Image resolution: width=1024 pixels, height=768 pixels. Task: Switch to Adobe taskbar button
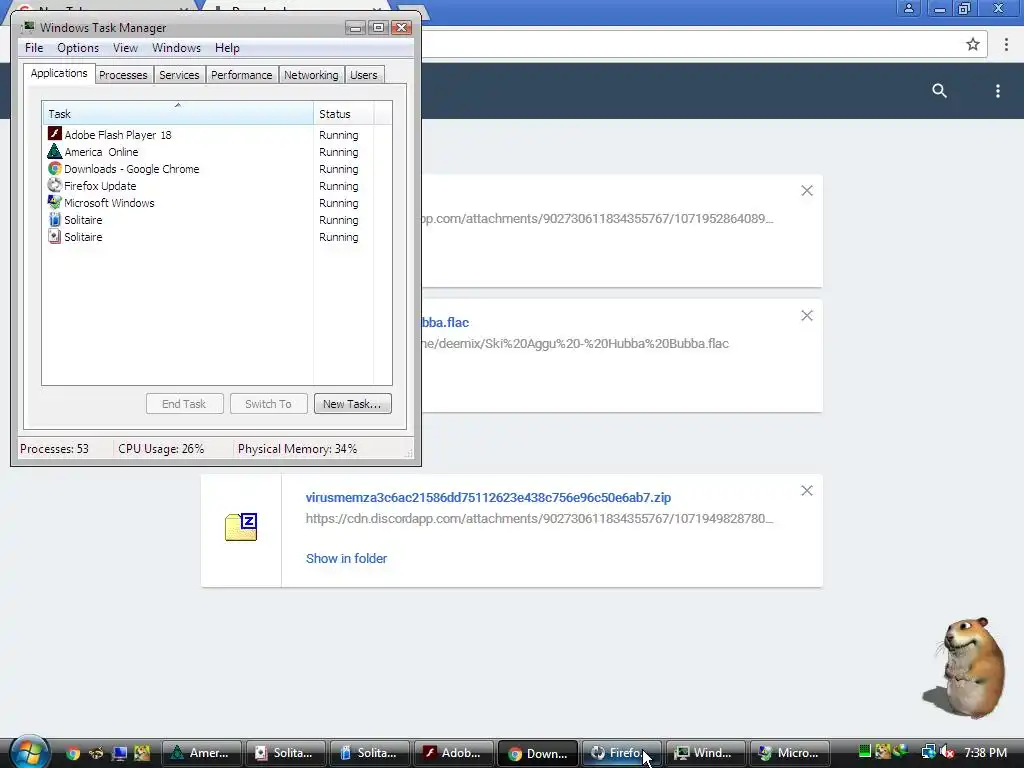point(454,753)
